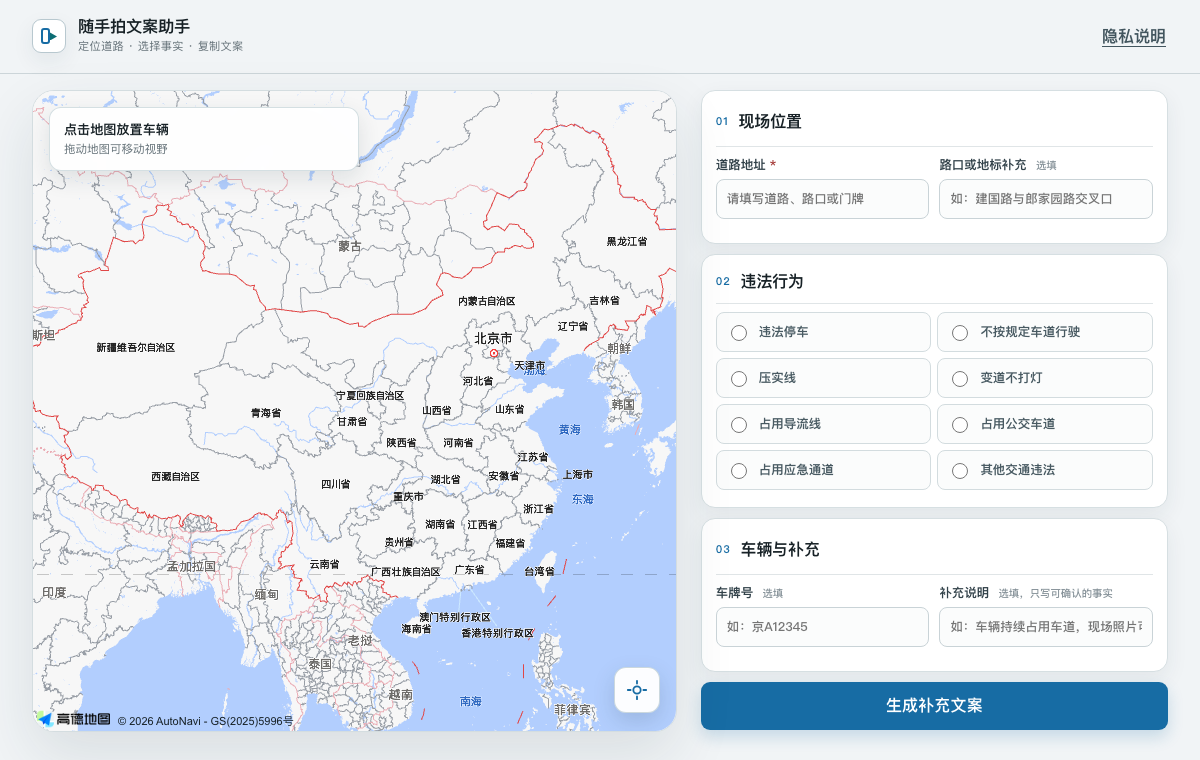Pick the 占用应急通道 option
Screen dimensions: 1200x760
[x=823, y=470]
